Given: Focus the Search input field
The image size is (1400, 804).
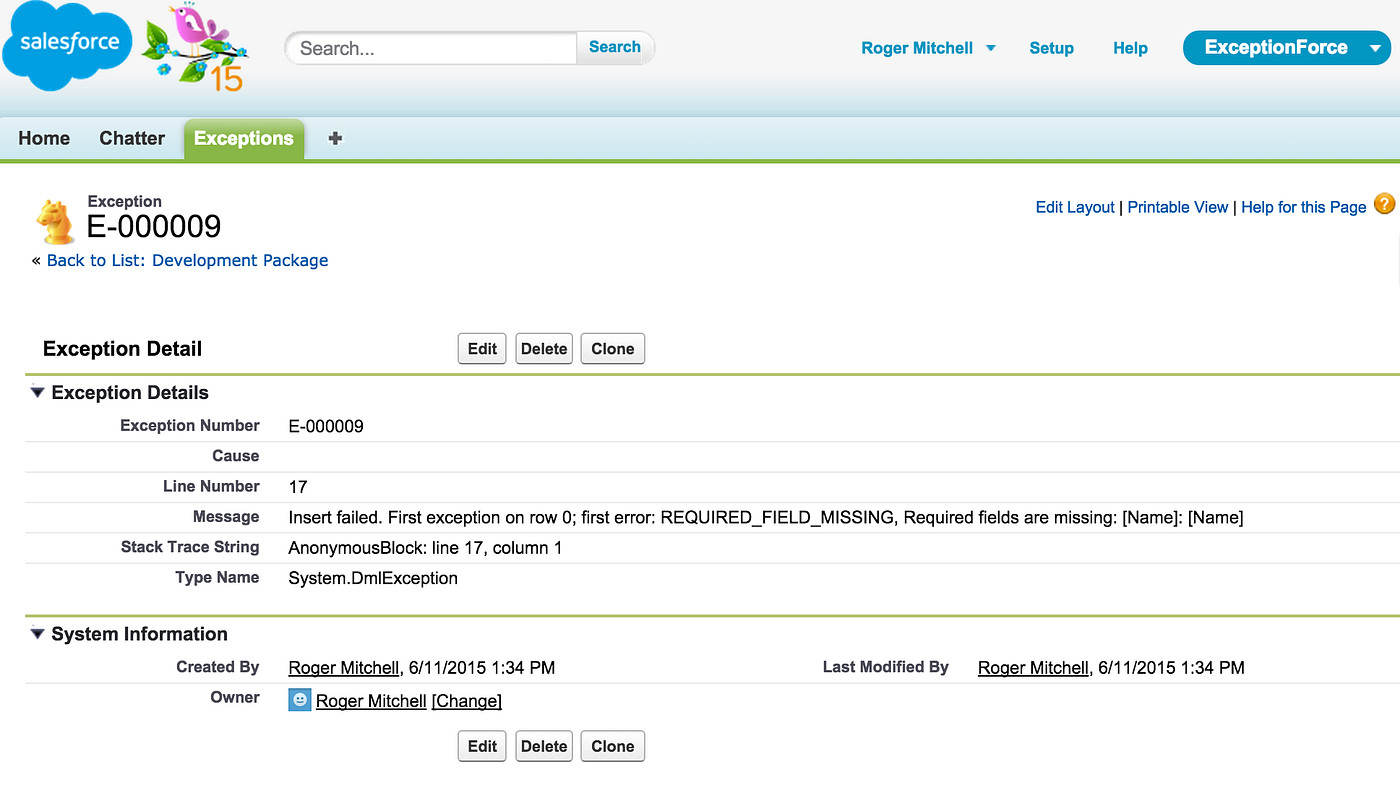Looking at the screenshot, I should tap(432, 48).
